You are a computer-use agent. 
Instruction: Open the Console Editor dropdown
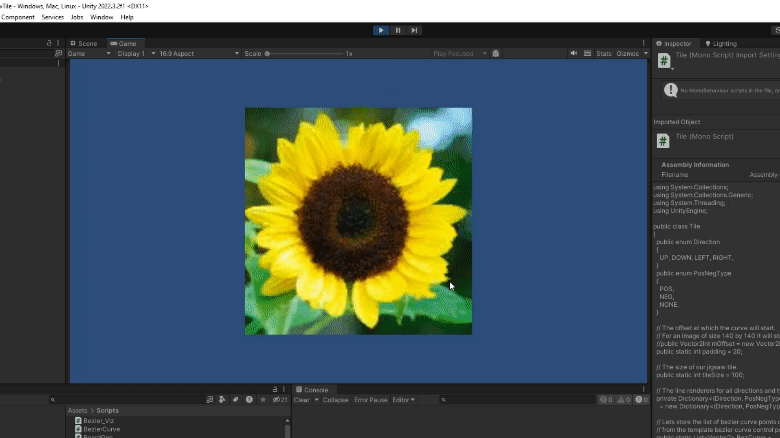(403, 400)
